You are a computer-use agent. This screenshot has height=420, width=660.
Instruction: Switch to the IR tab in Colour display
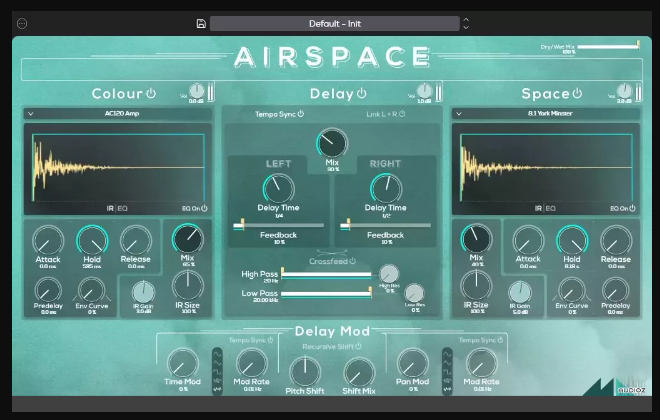click(110, 208)
